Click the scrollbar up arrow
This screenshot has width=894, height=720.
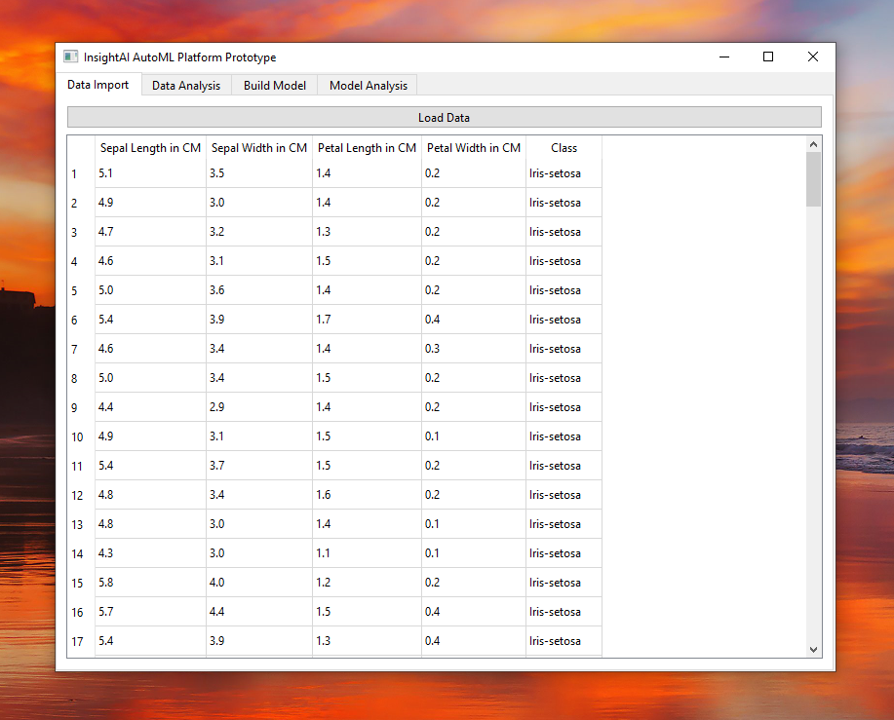tap(813, 143)
